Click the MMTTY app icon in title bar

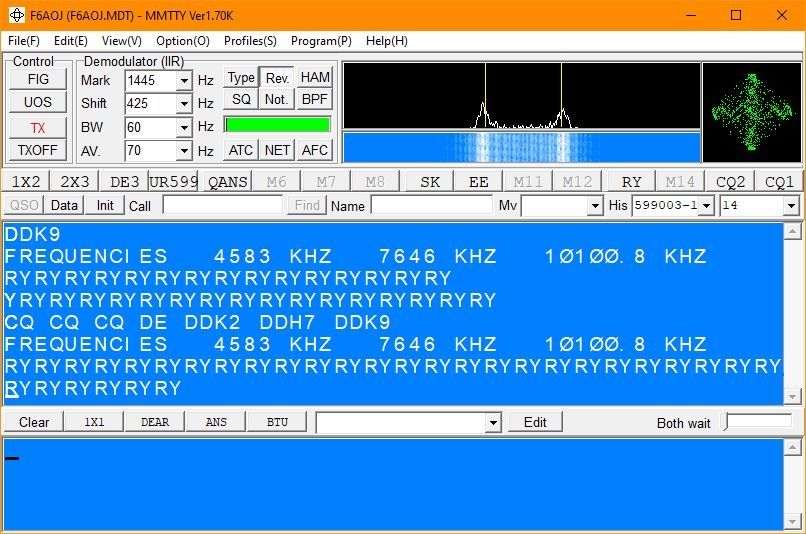(16, 15)
